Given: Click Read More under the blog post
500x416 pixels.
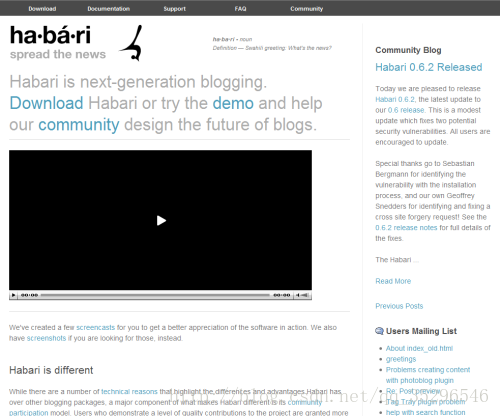Looking at the screenshot, I should pyautogui.click(x=393, y=281).
